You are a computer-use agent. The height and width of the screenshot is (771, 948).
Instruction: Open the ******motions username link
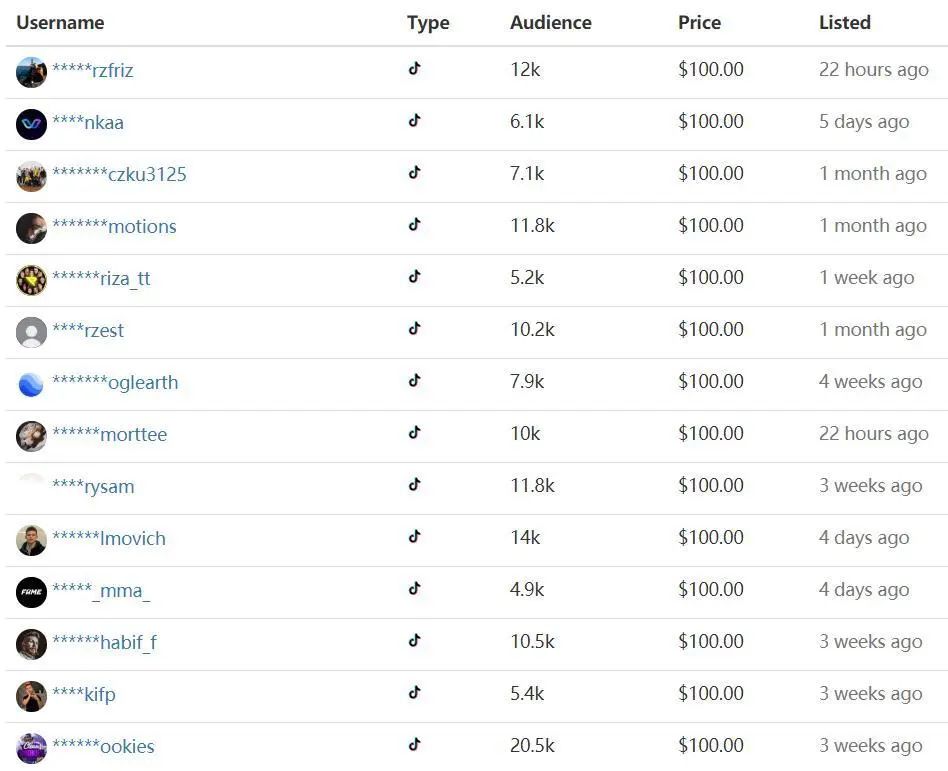click(114, 226)
